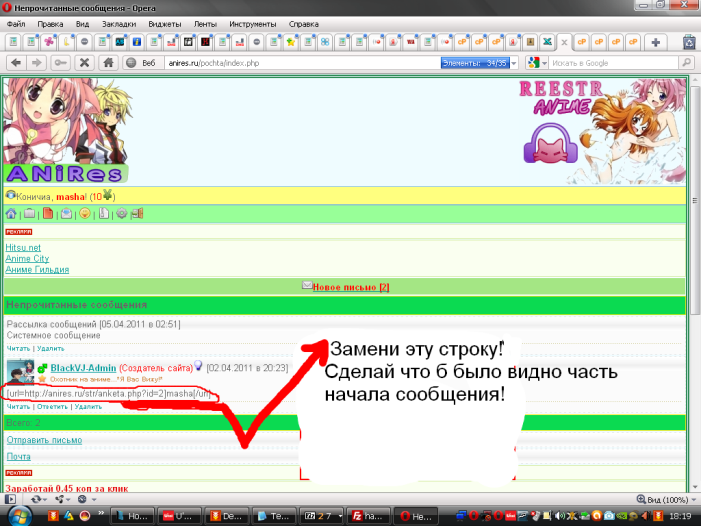Stop loading with the X toolbar button
Screen dimensions: 701x526
(84, 63)
